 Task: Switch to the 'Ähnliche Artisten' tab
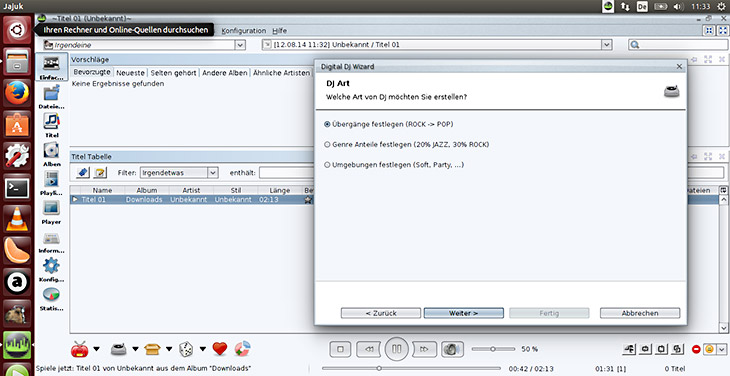282,73
